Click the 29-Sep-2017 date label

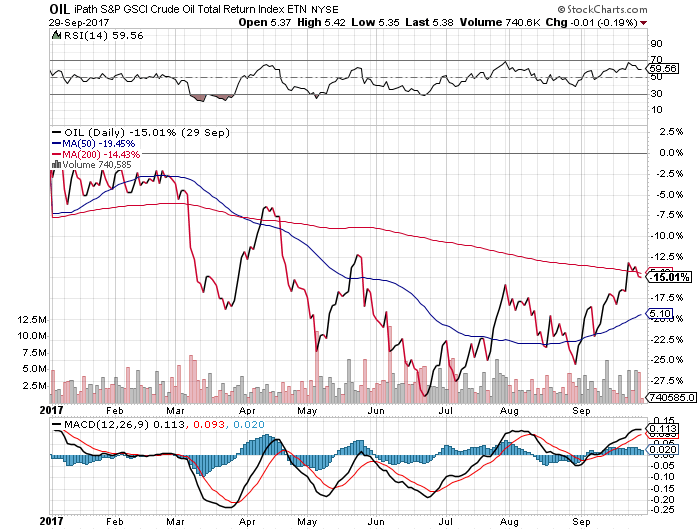(x=79, y=23)
